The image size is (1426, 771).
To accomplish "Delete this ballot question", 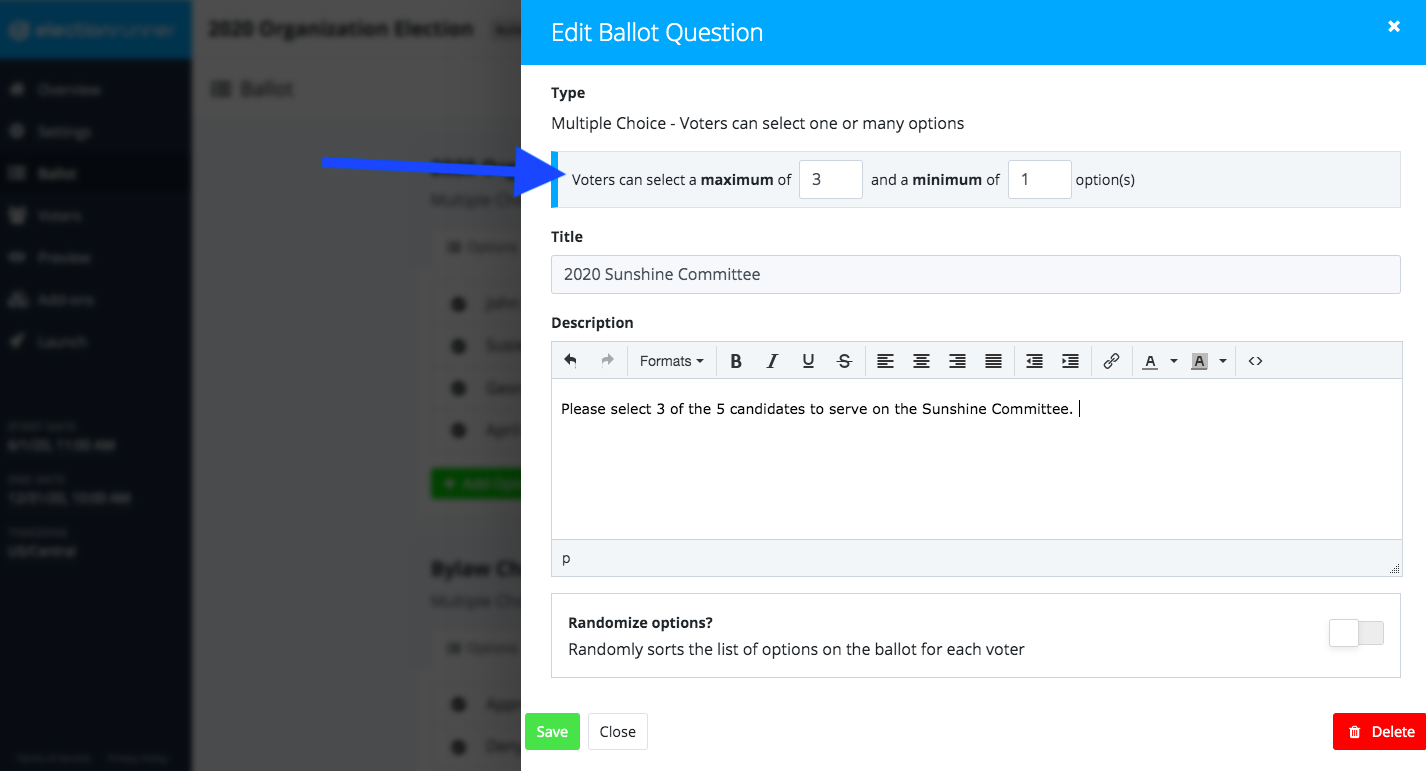I will (1379, 732).
